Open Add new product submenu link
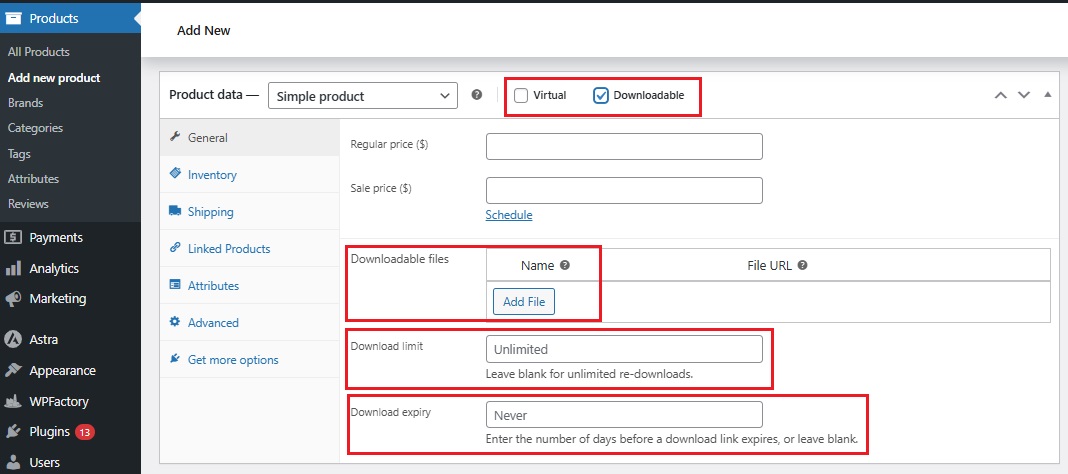This screenshot has width=1068, height=474. (x=54, y=78)
